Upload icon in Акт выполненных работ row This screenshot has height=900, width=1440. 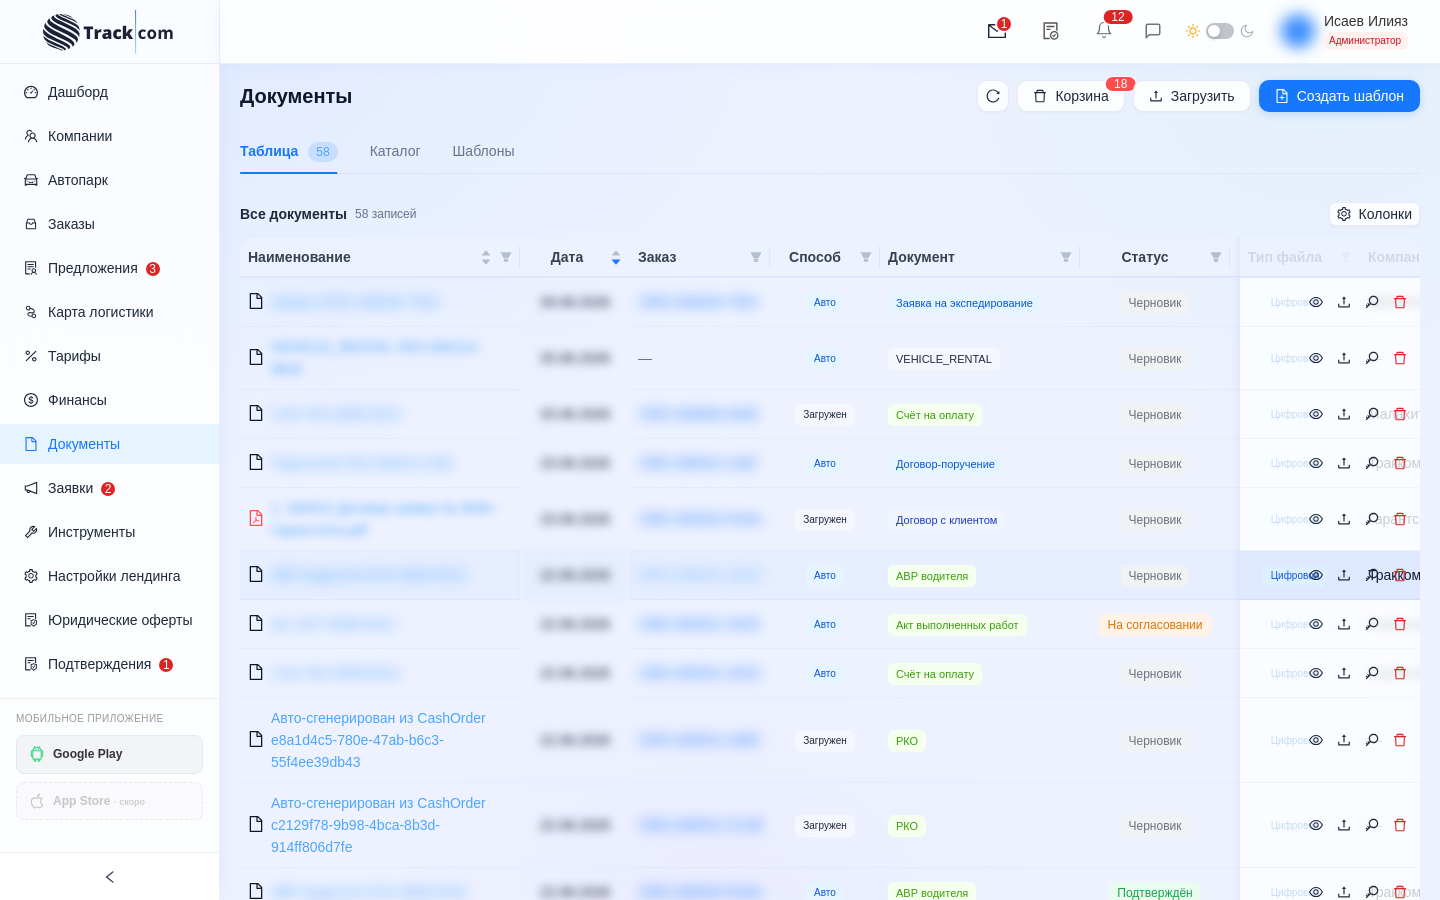point(1344,624)
